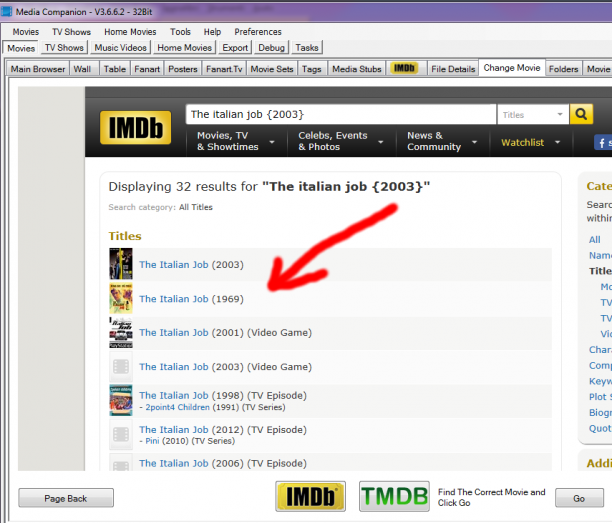Switch to the Debug tab
This screenshot has width=612, height=523.
[x=271, y=48]
